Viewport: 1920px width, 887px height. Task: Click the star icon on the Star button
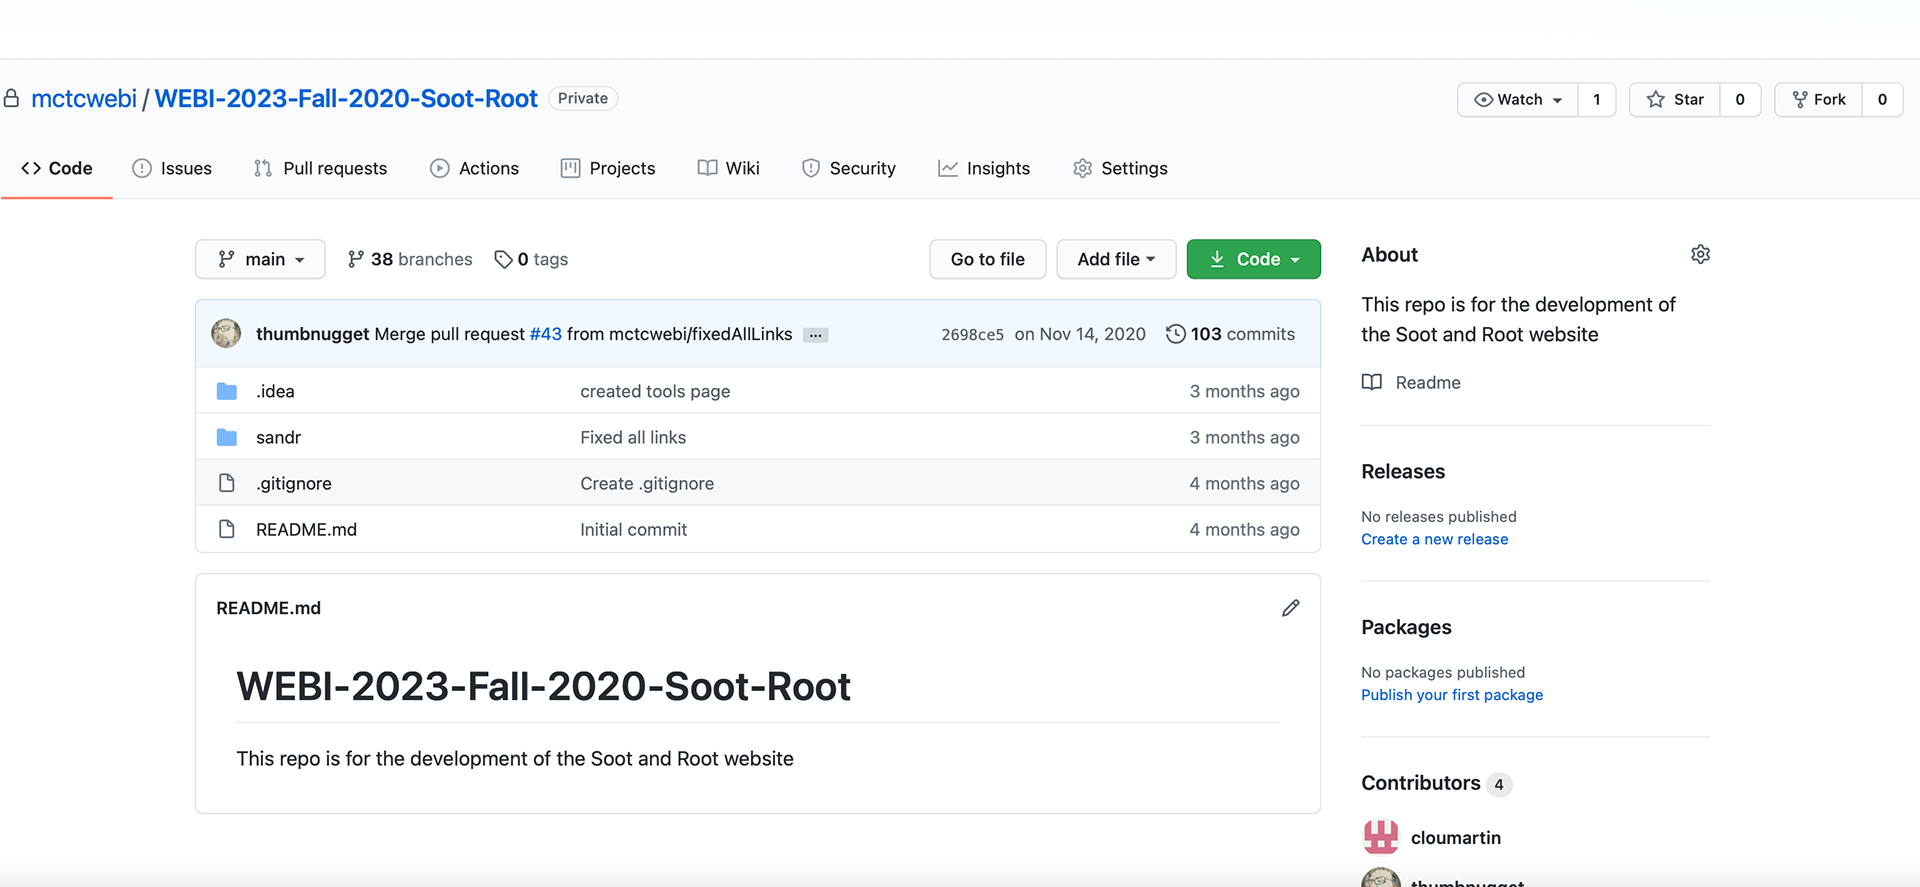pyautogui.click(x=1656, y=99)
